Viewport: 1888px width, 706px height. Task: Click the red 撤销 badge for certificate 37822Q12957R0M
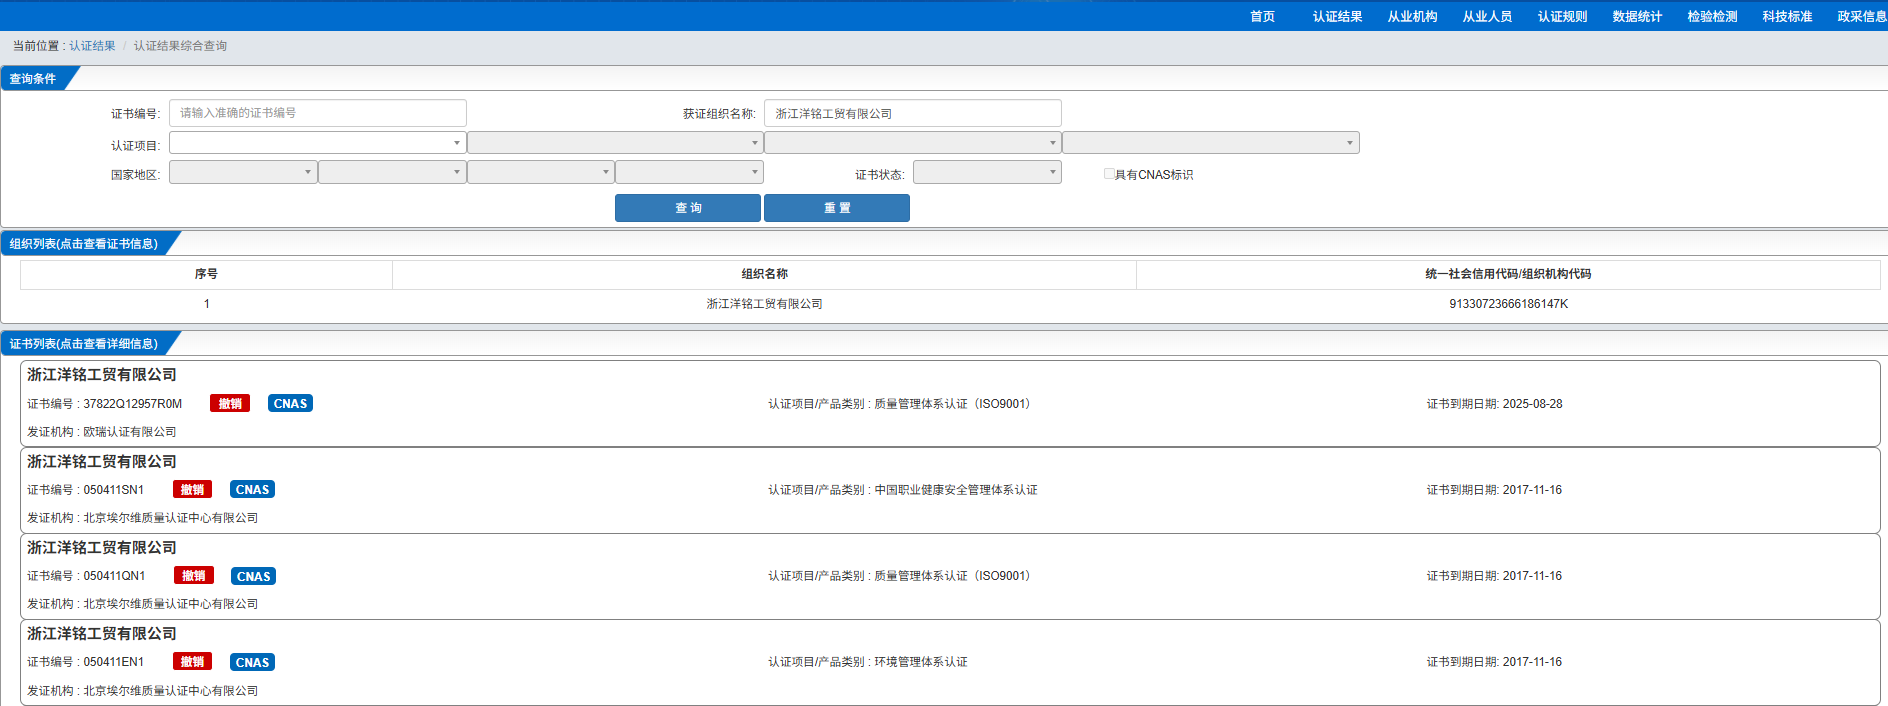point(230,404)
